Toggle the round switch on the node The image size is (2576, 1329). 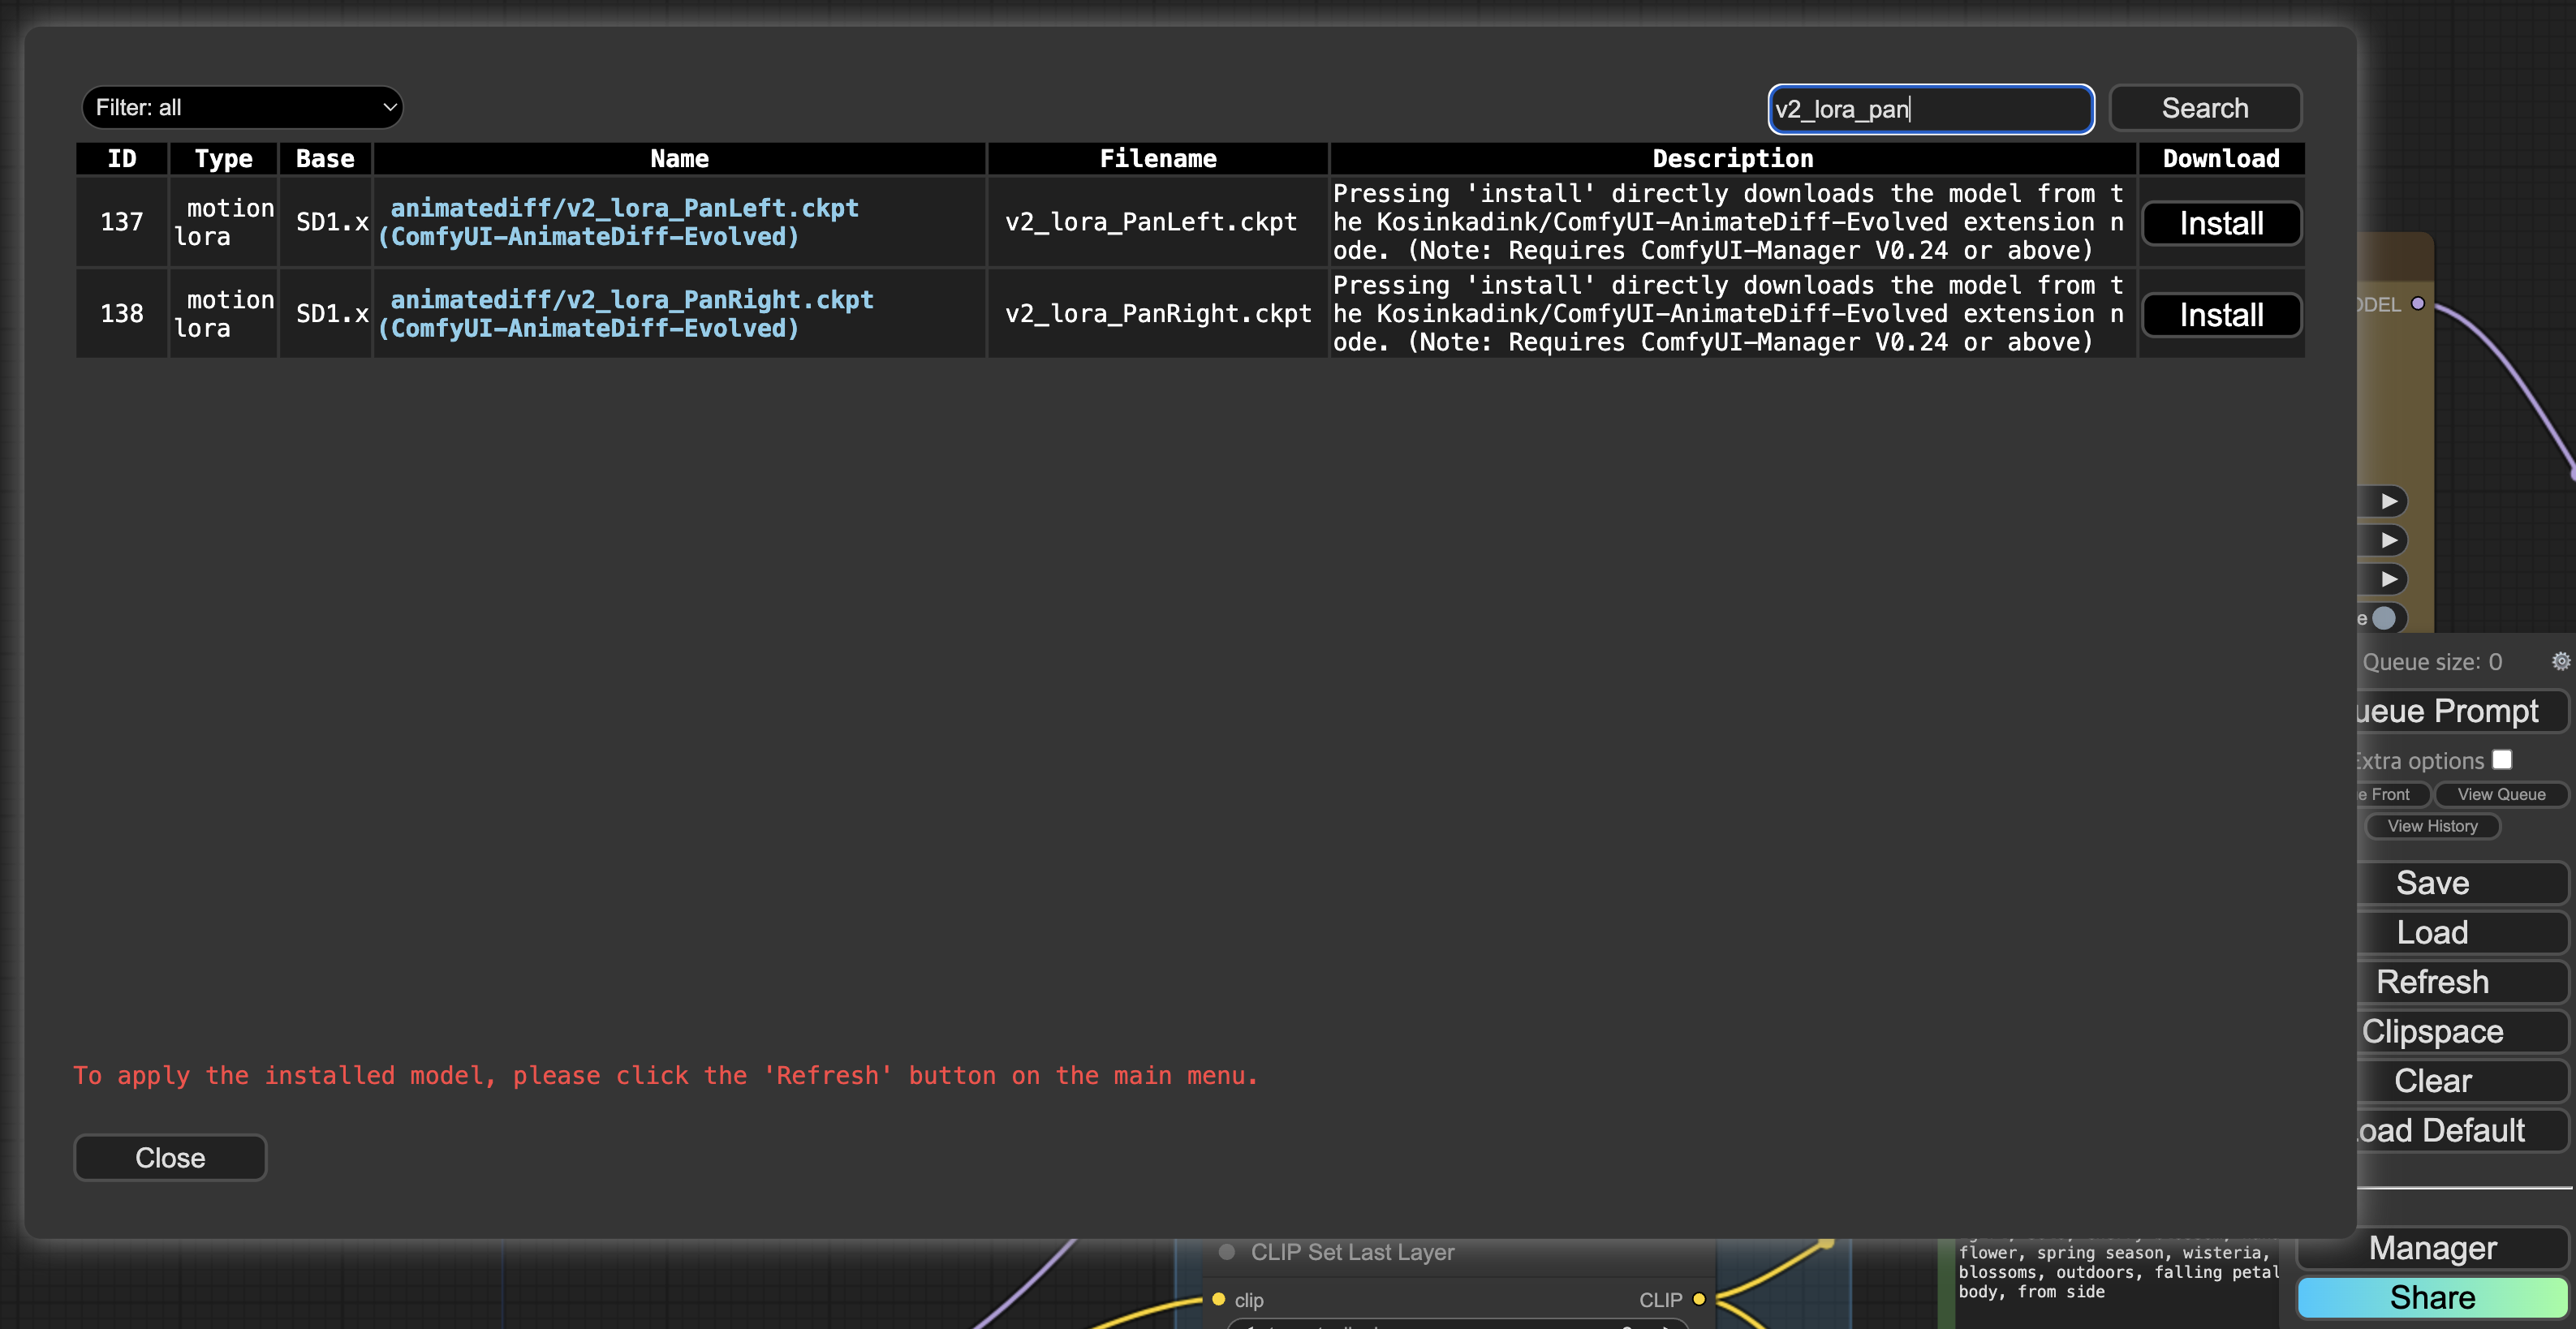2384,618
